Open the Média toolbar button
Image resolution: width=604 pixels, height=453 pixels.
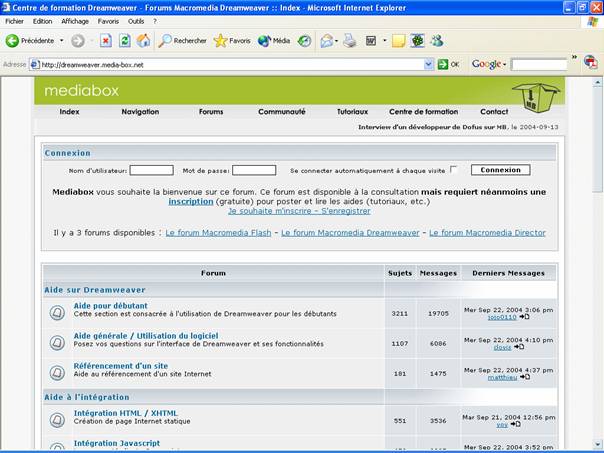(x=274, y=40)
